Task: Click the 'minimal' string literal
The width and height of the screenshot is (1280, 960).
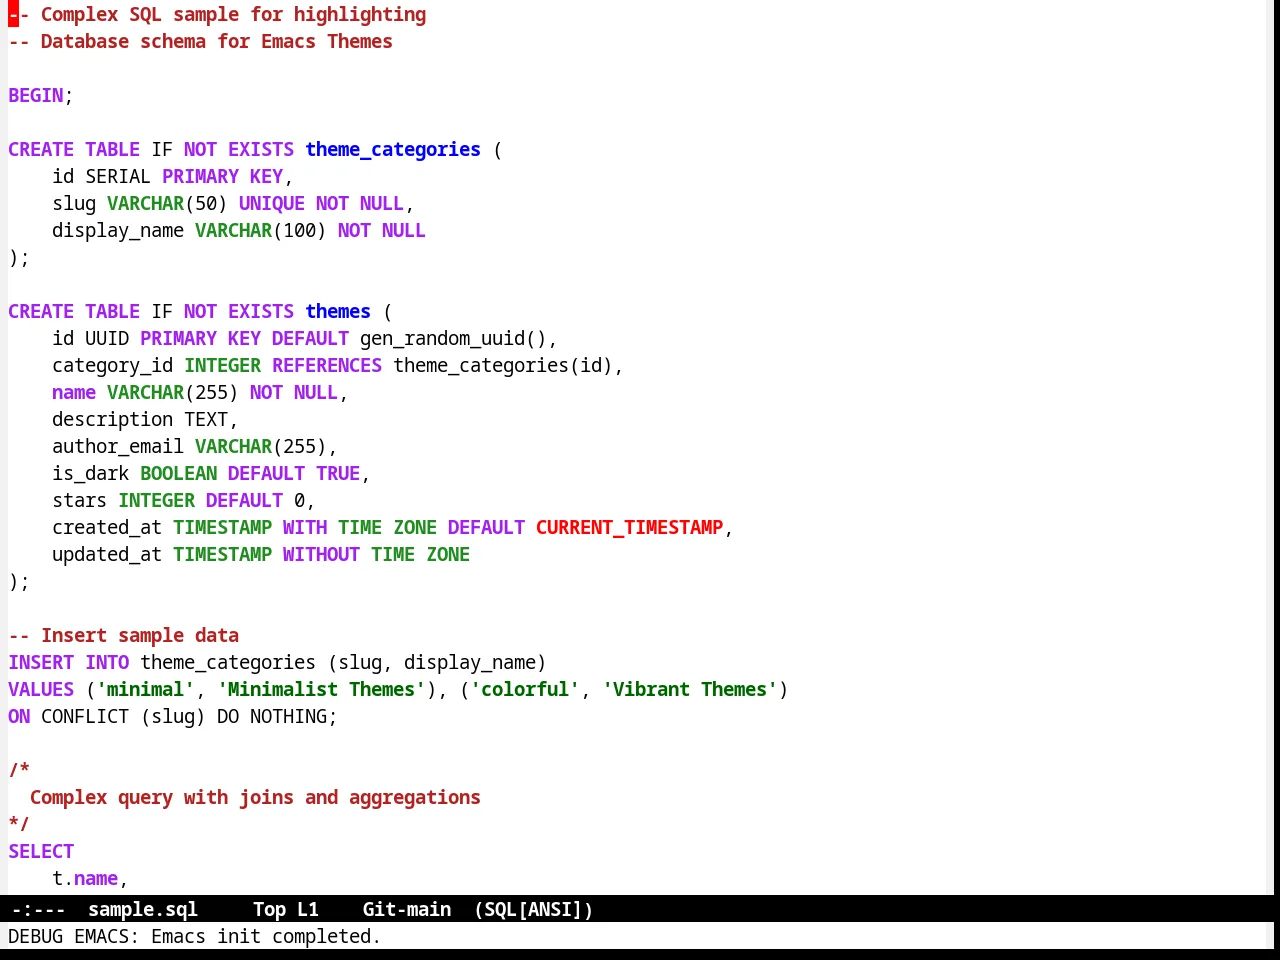Action: (x=146, y=689)
